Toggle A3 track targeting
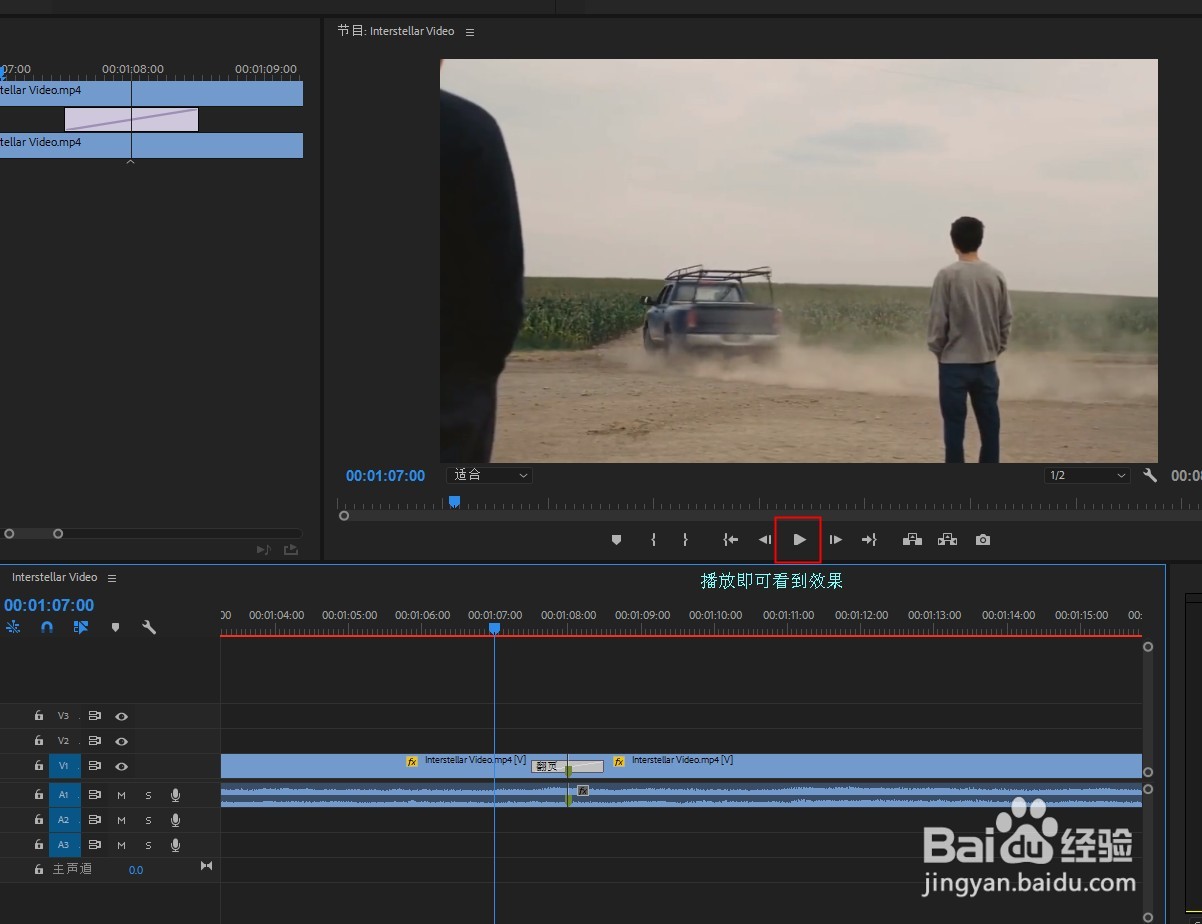Screen dimensions: 1202x924 tap(64, 845)
